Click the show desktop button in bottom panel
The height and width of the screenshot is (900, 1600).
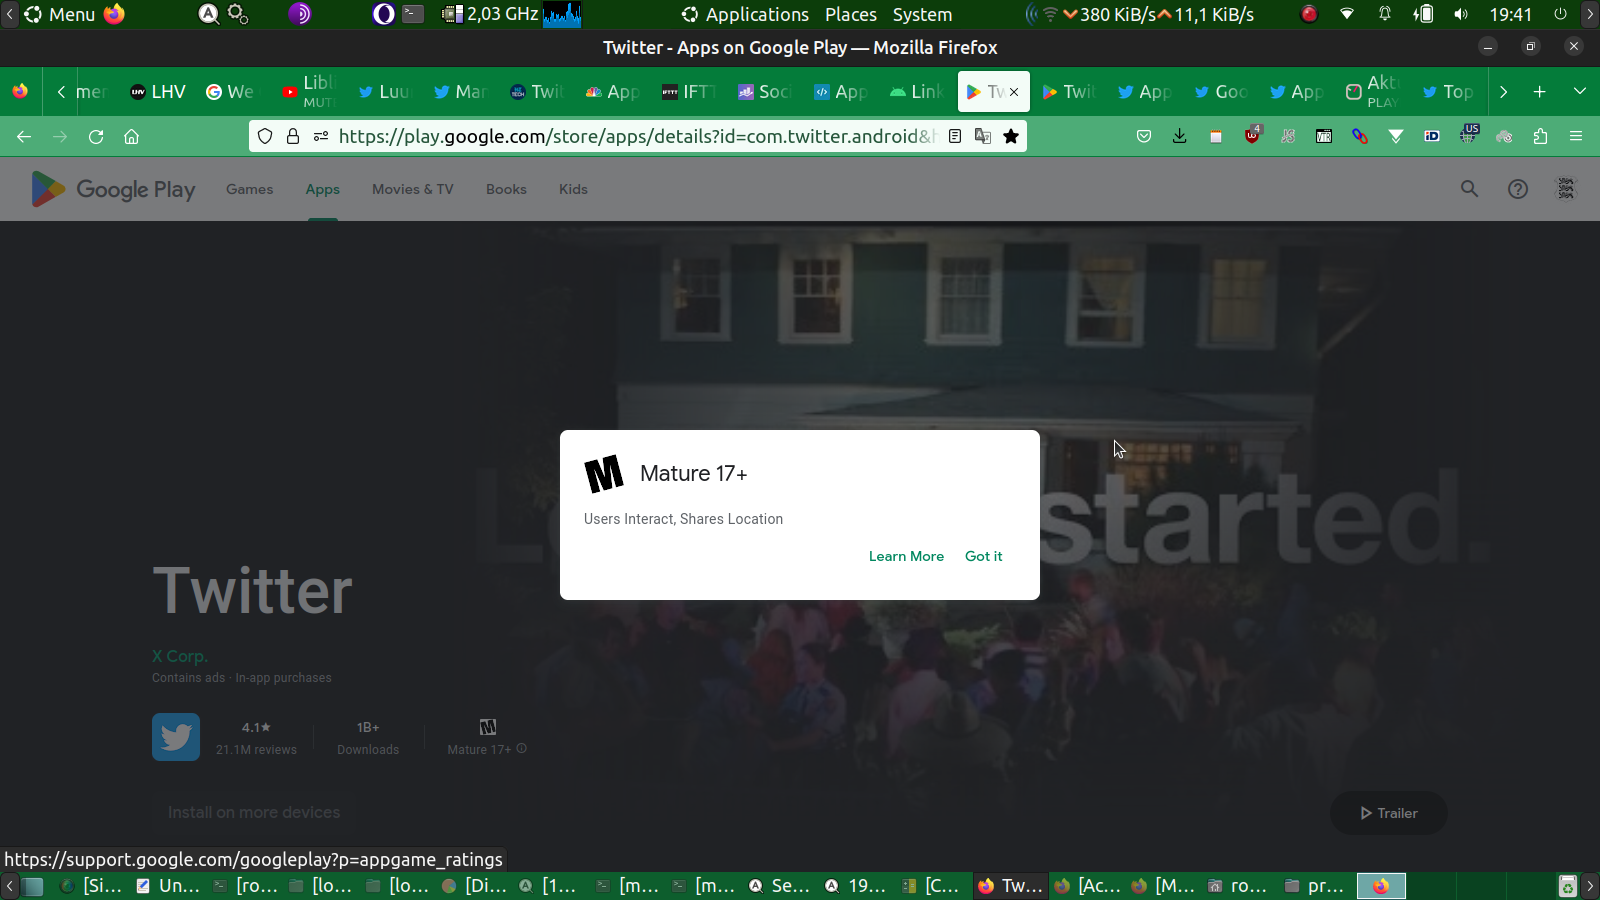pos(33,886)
